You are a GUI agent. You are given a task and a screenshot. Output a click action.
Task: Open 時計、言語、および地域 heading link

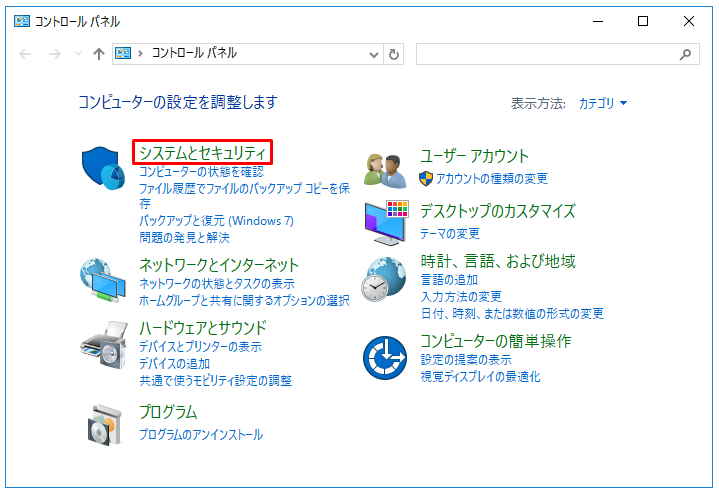498,260
